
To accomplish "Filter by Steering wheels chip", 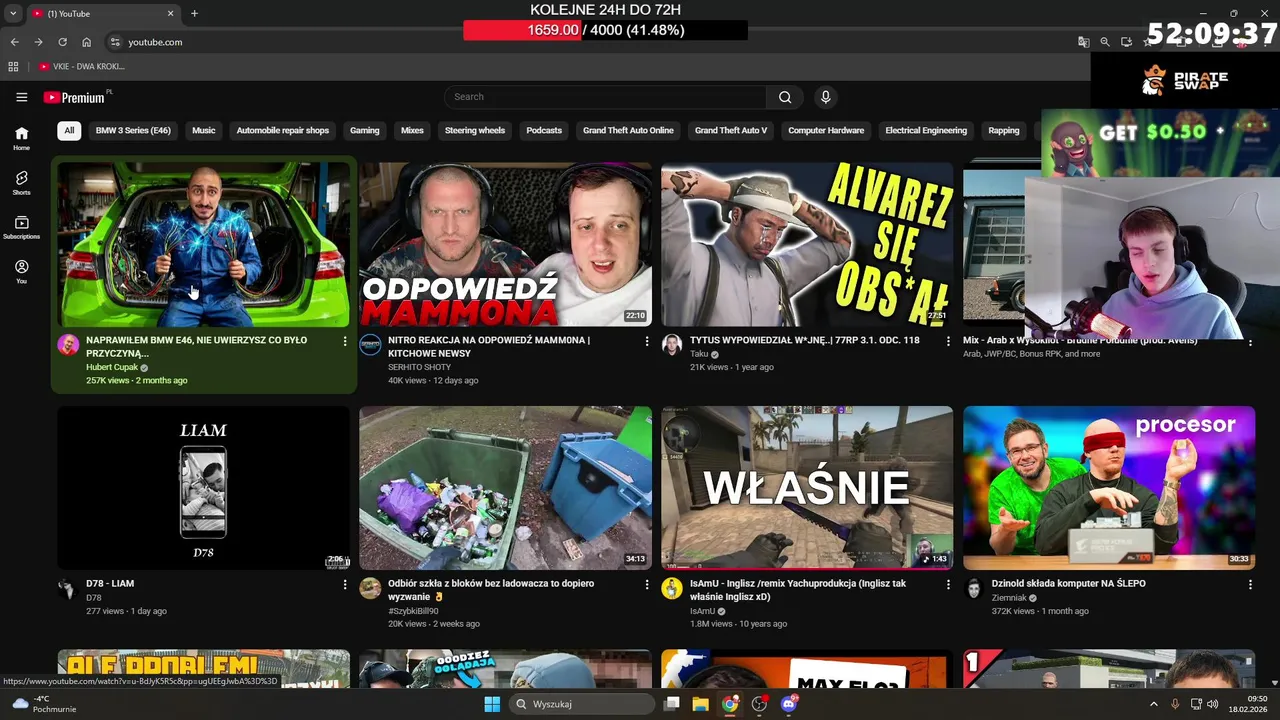I will (x=475, y=130).
